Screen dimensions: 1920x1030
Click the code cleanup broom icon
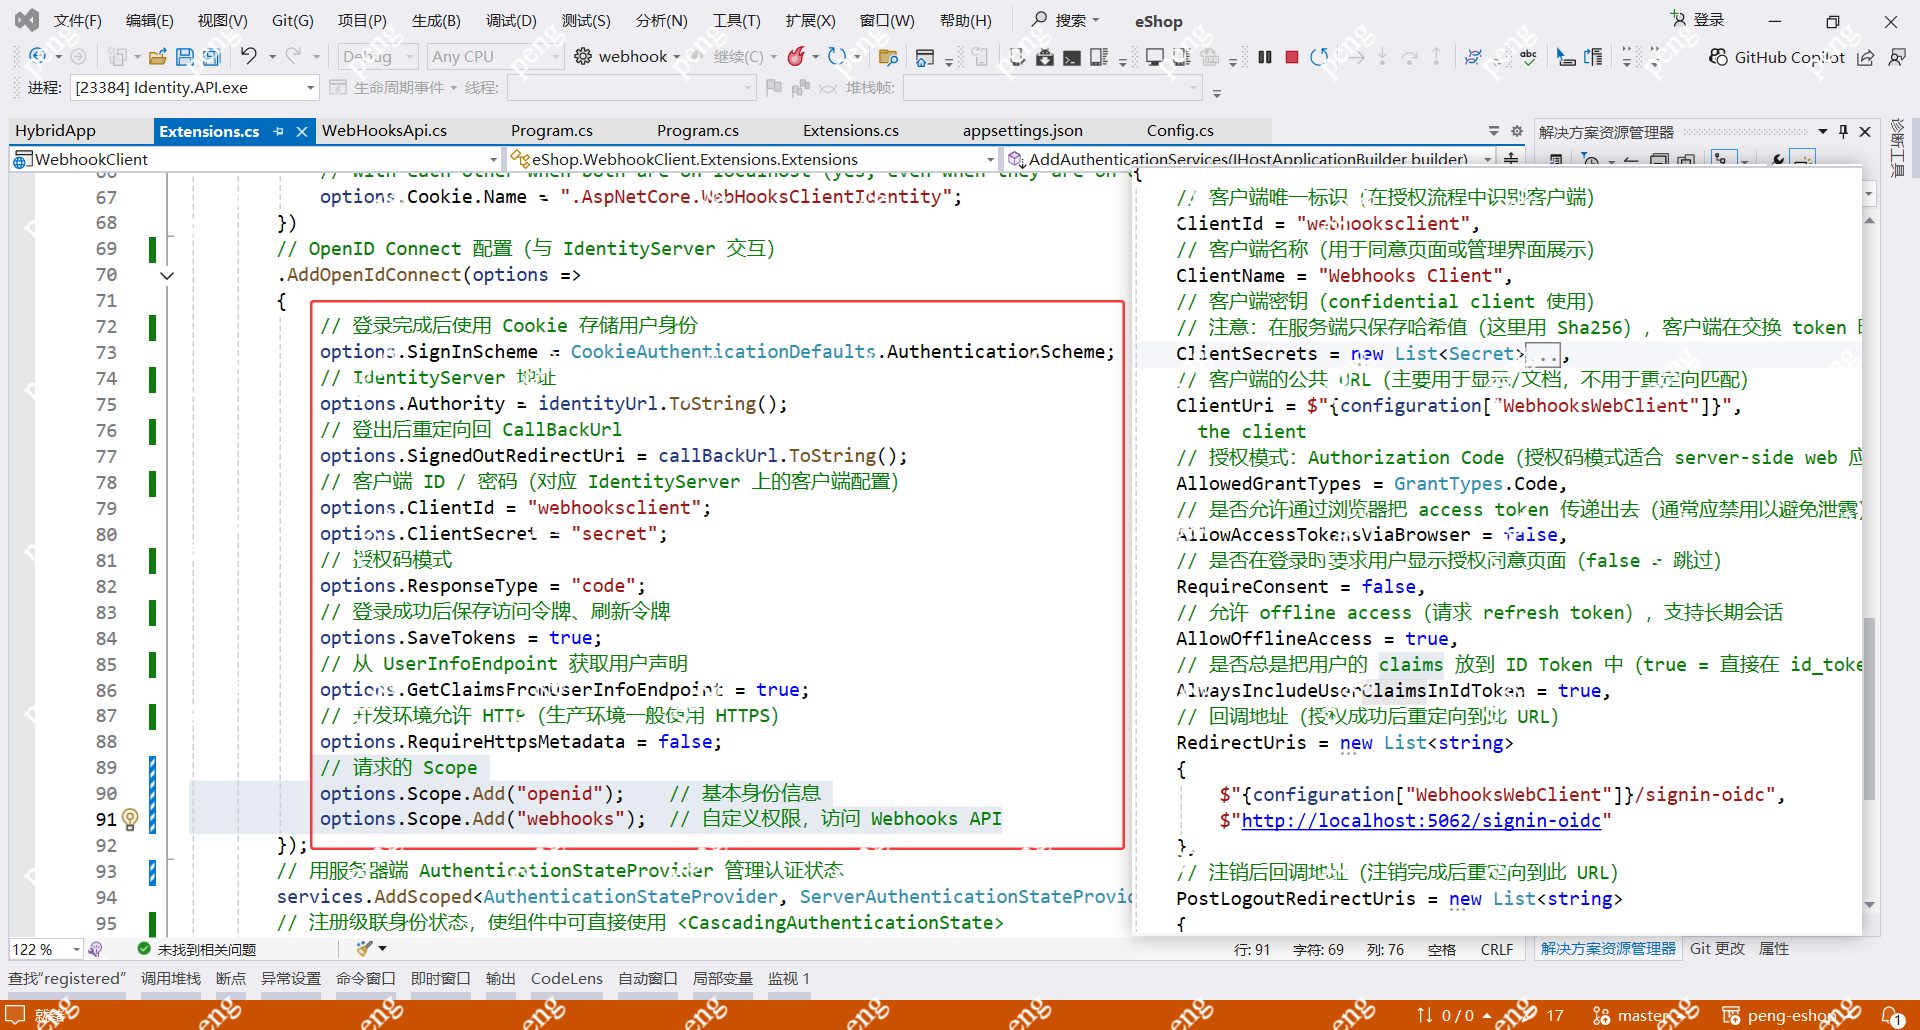[x=364, y=949]
